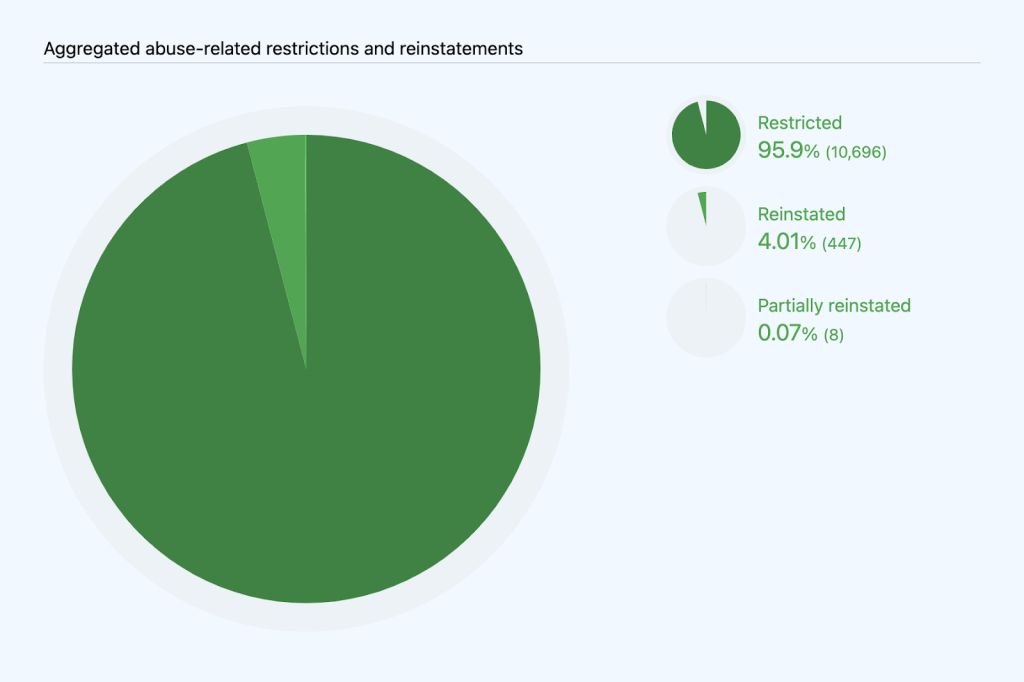Image resolution: width=1024 pixels, height=682 pixels.
Task: Click the "Partially reinstated" legend label
Action: [x=834, y=305]
